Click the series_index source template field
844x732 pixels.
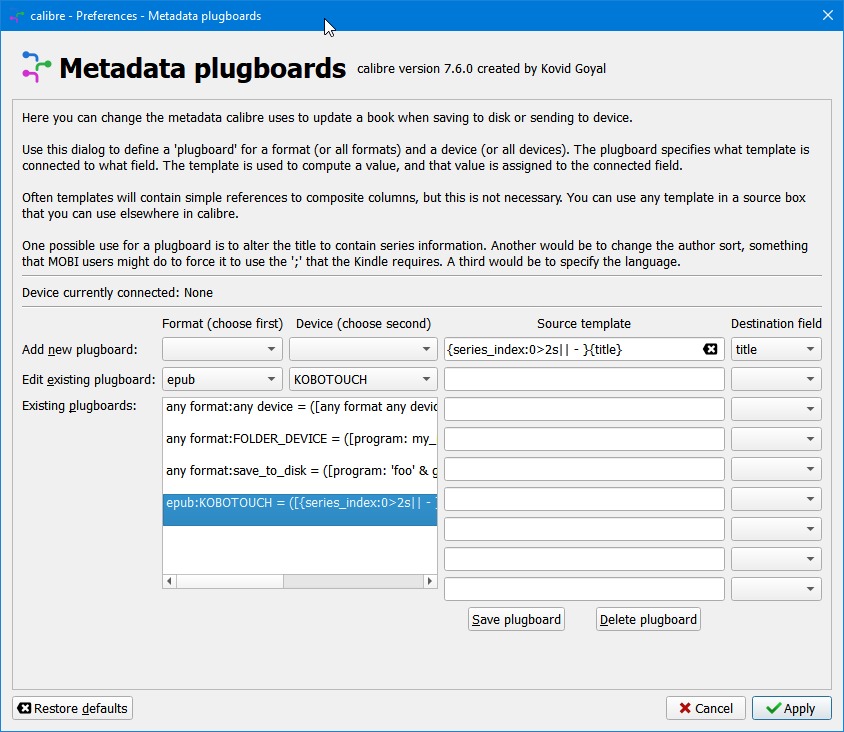(570, 349)
